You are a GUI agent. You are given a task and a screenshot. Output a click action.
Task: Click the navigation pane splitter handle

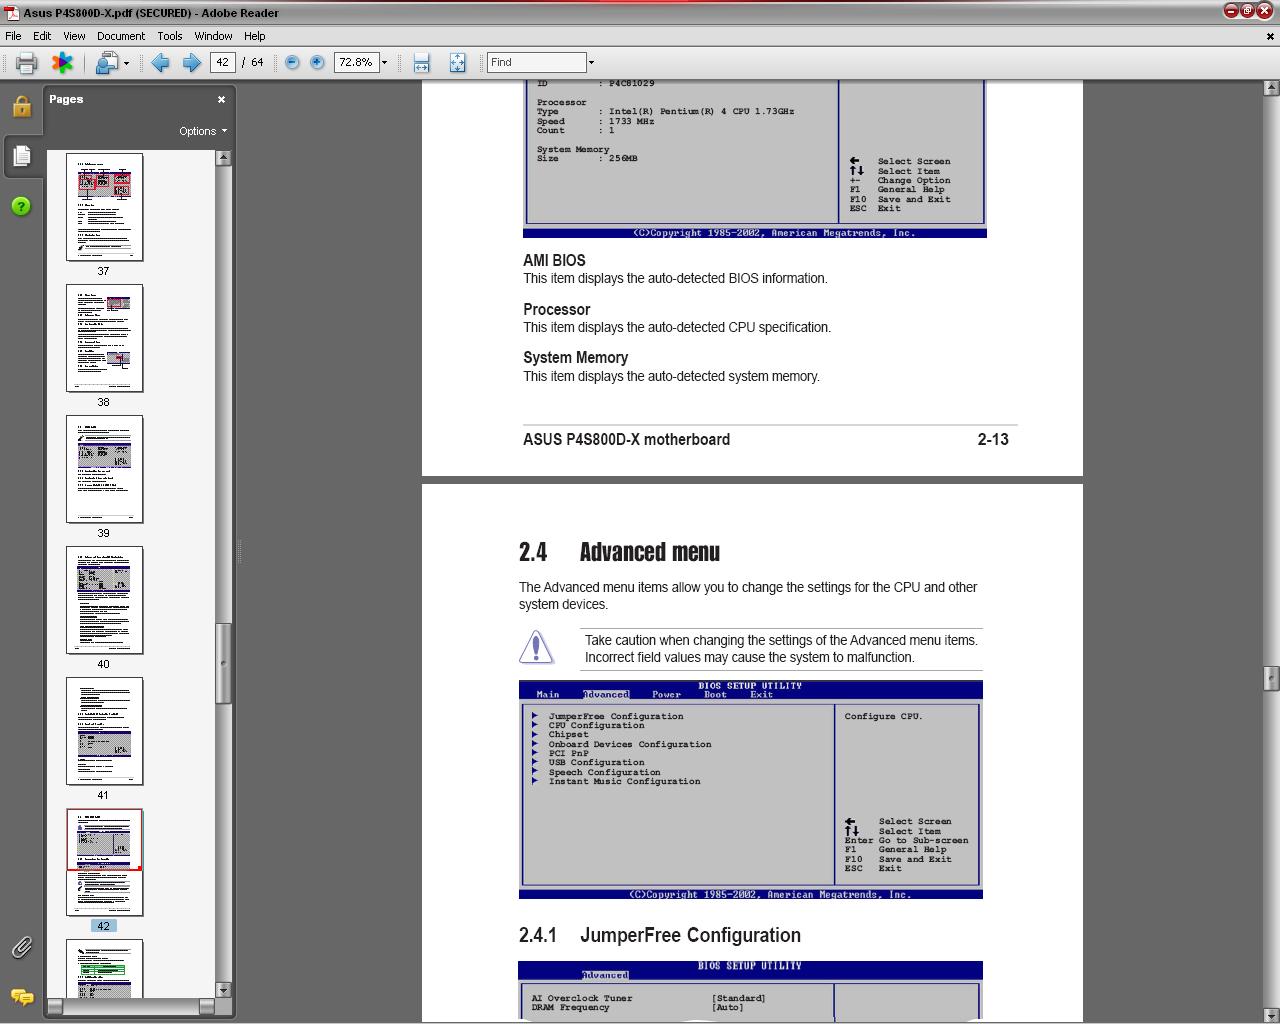click(x=238, y=551)
